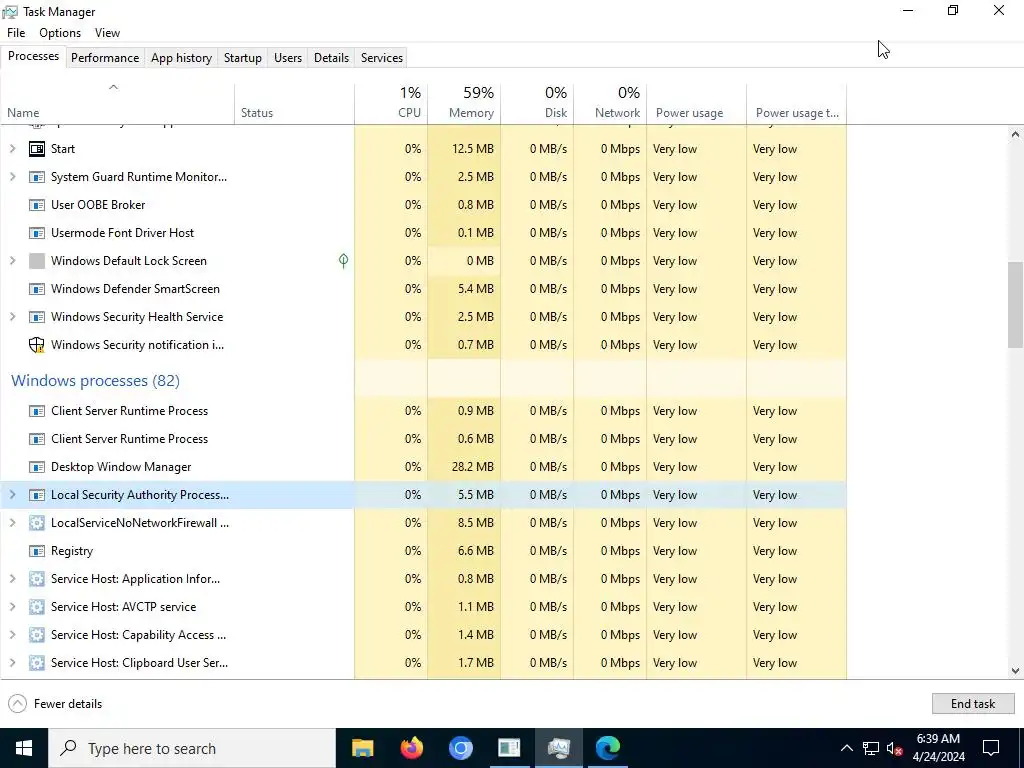Click the End task button
This screenshot has width=1024, height=768.
point(973,704)
